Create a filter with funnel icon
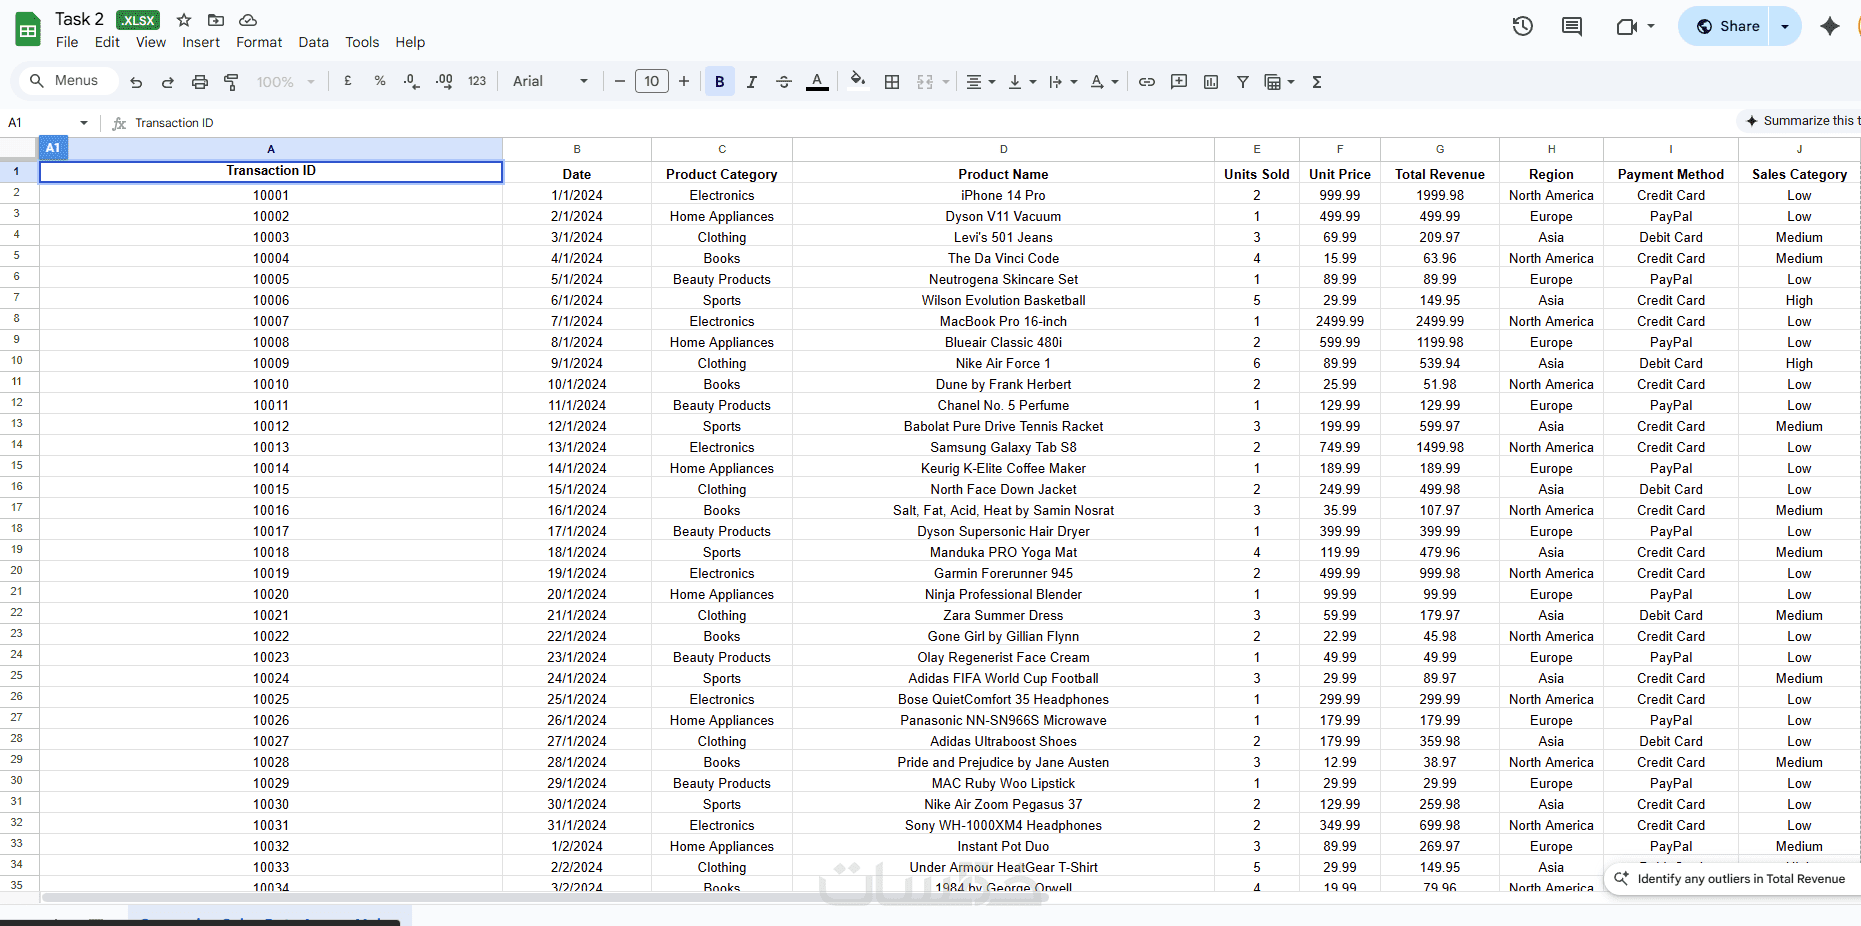Screen dimensions: 1861x926 point(1243,82)
